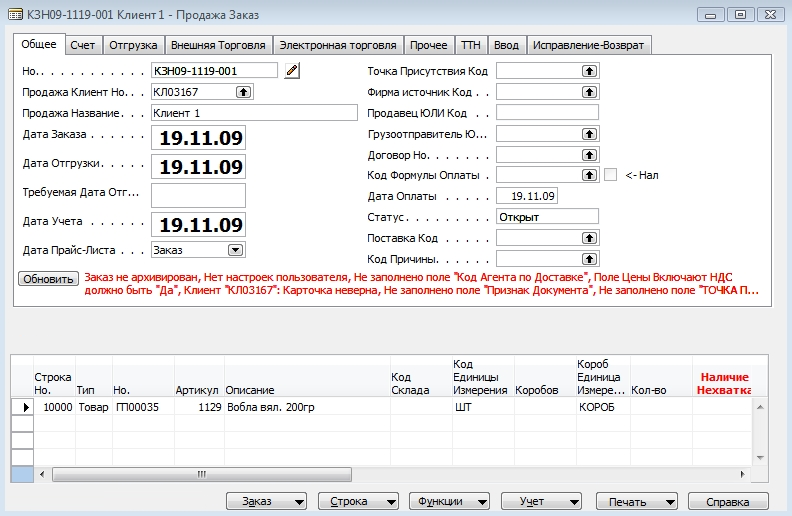Toggle the Нал checkbox

(610, 175)
